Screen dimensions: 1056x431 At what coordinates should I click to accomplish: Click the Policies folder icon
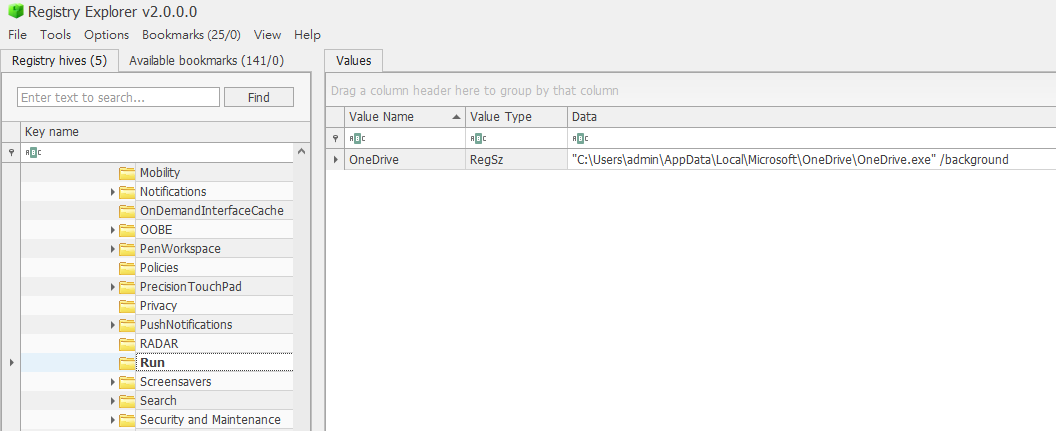tap(127, 268)
